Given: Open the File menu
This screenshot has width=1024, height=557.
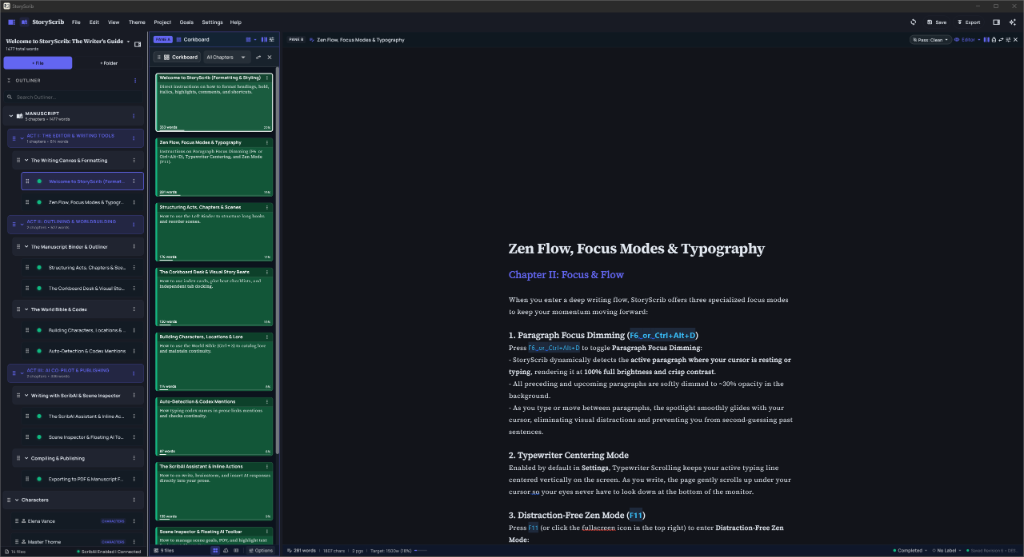Looking at the screenshot, I should click(76, 22).
